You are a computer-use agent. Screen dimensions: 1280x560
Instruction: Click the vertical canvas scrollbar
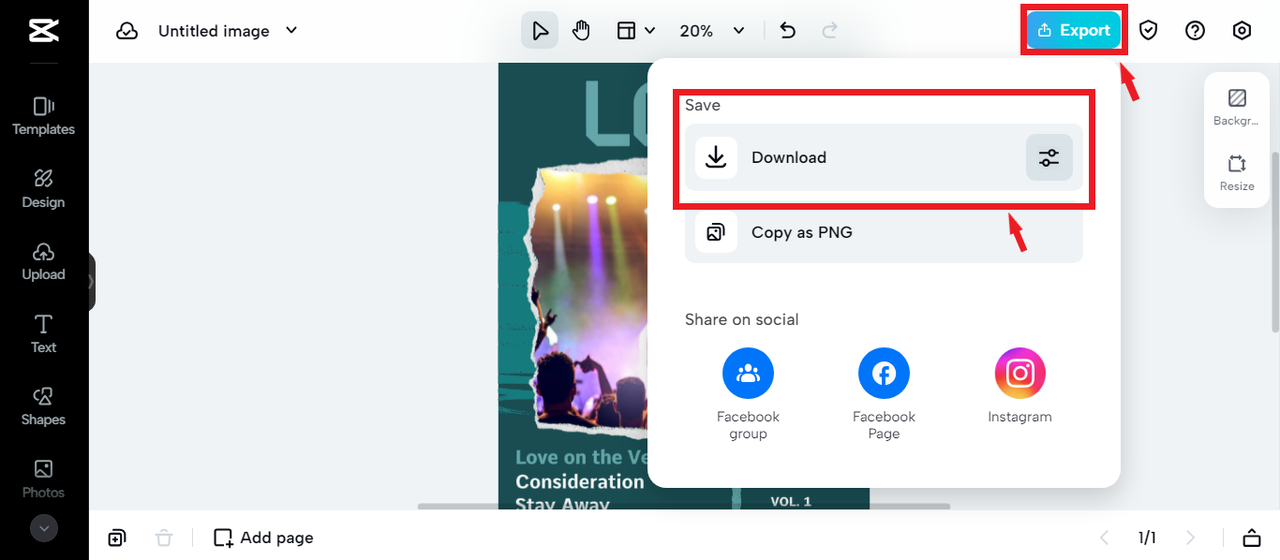tap(1274, 240)
